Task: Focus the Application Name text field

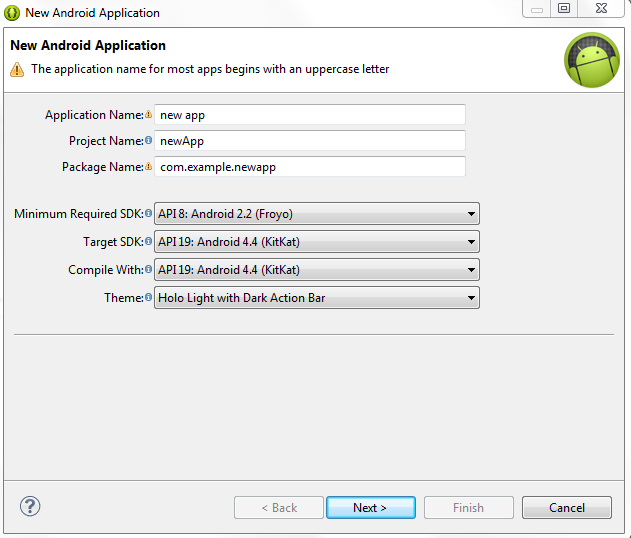Action: pyautogui.click(x=311, y=115)
